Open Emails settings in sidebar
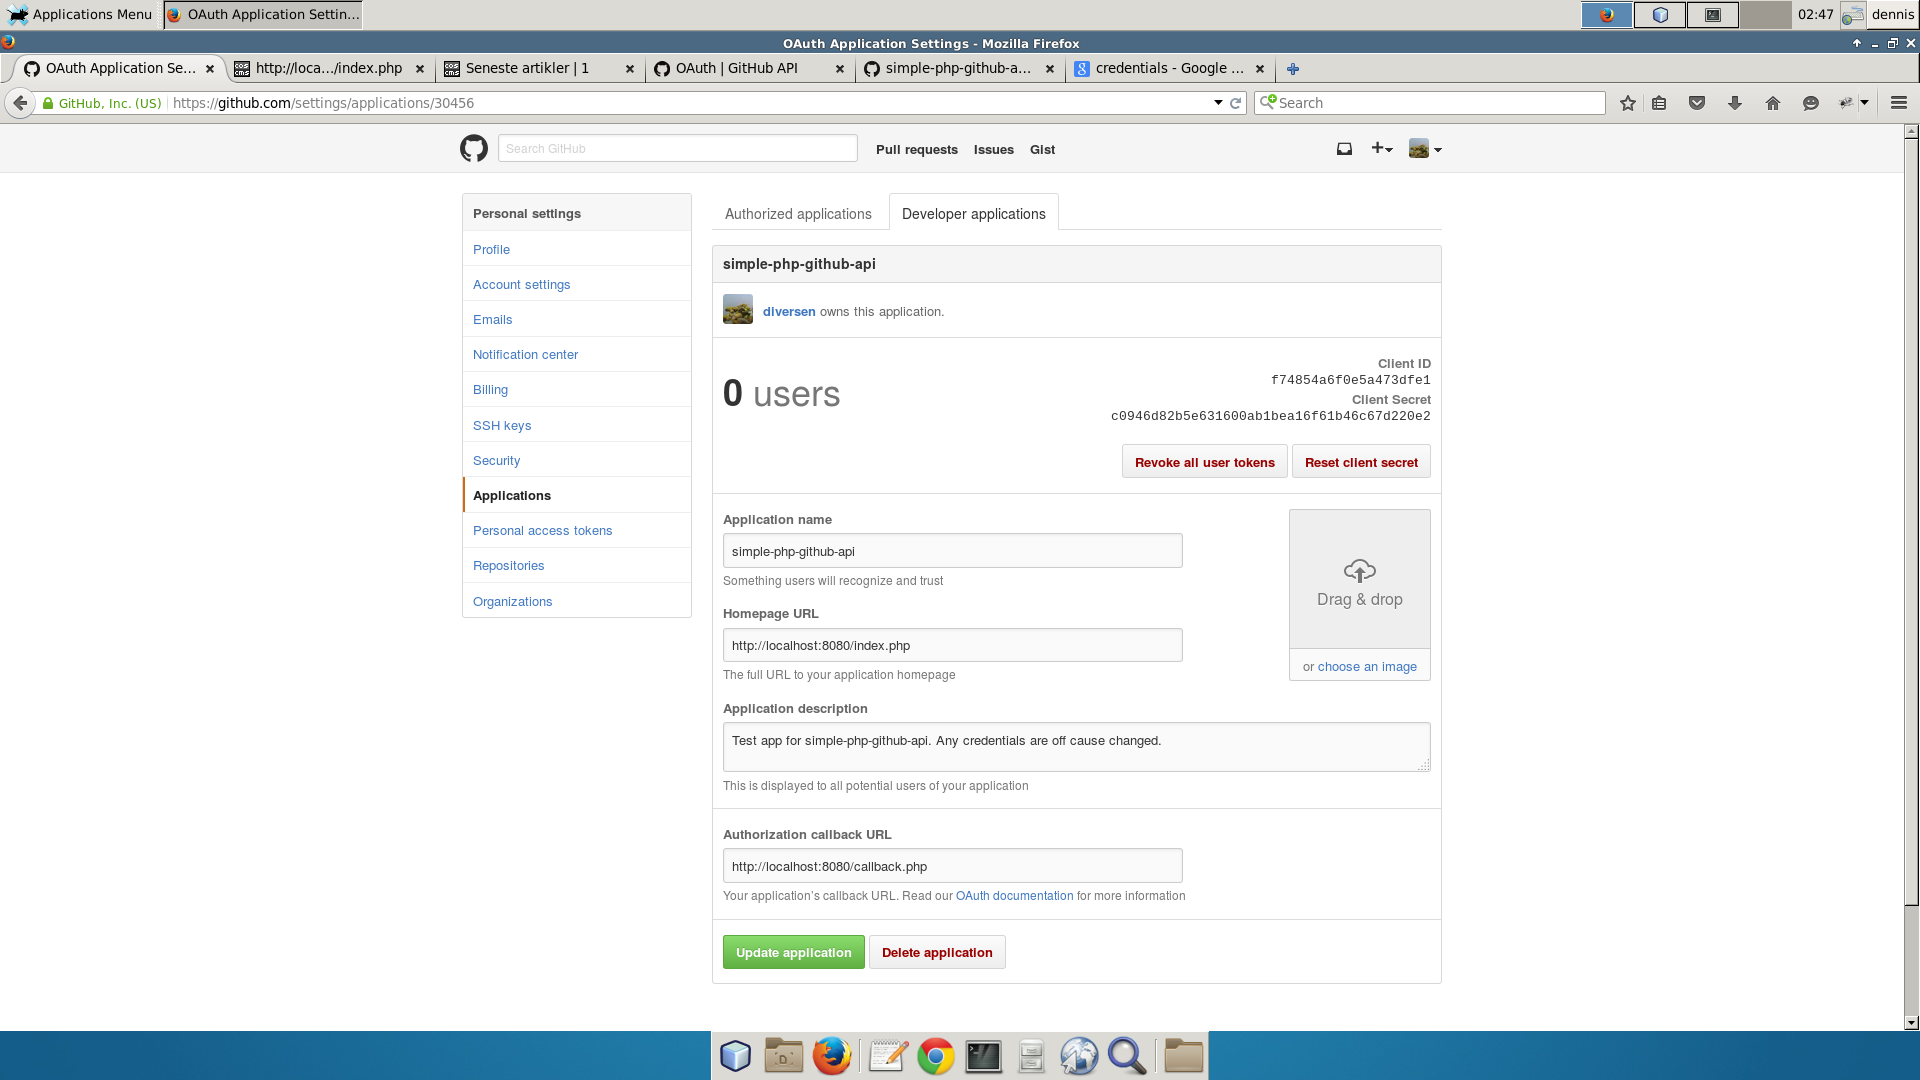1920x1080 pixels. tap(577, 319)
